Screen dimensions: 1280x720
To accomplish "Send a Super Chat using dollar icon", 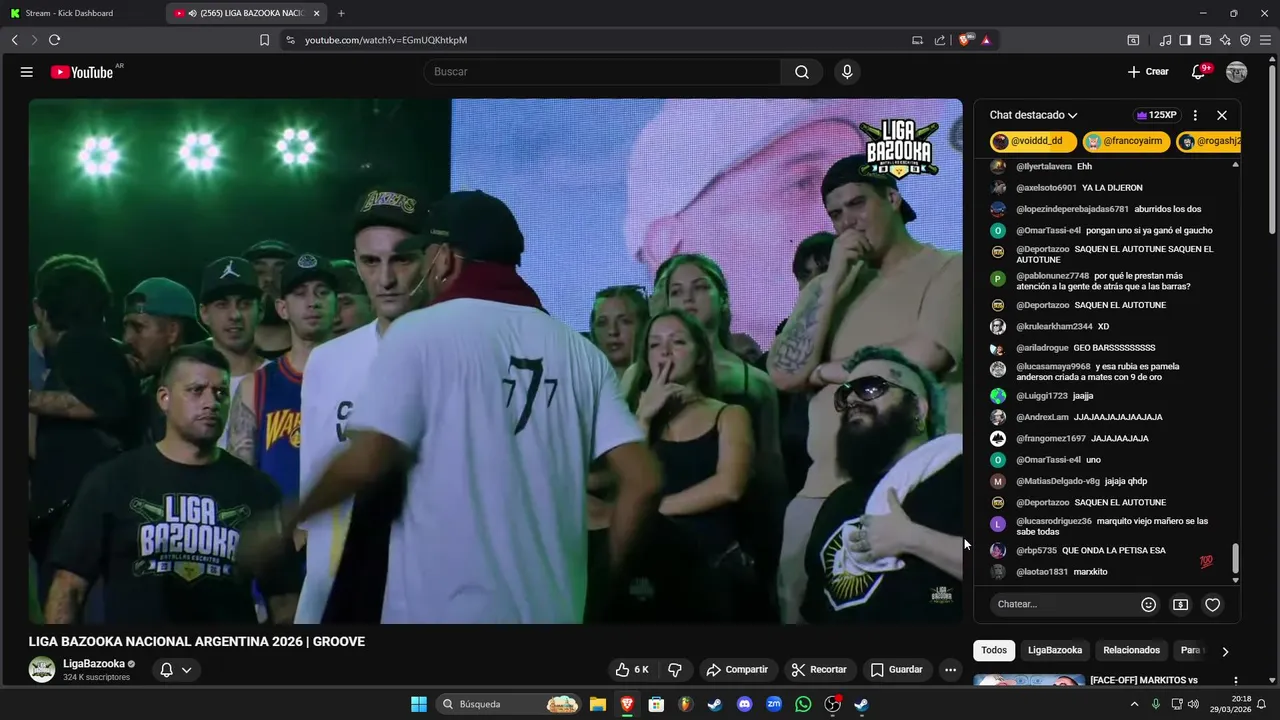I will point(1181,604).
